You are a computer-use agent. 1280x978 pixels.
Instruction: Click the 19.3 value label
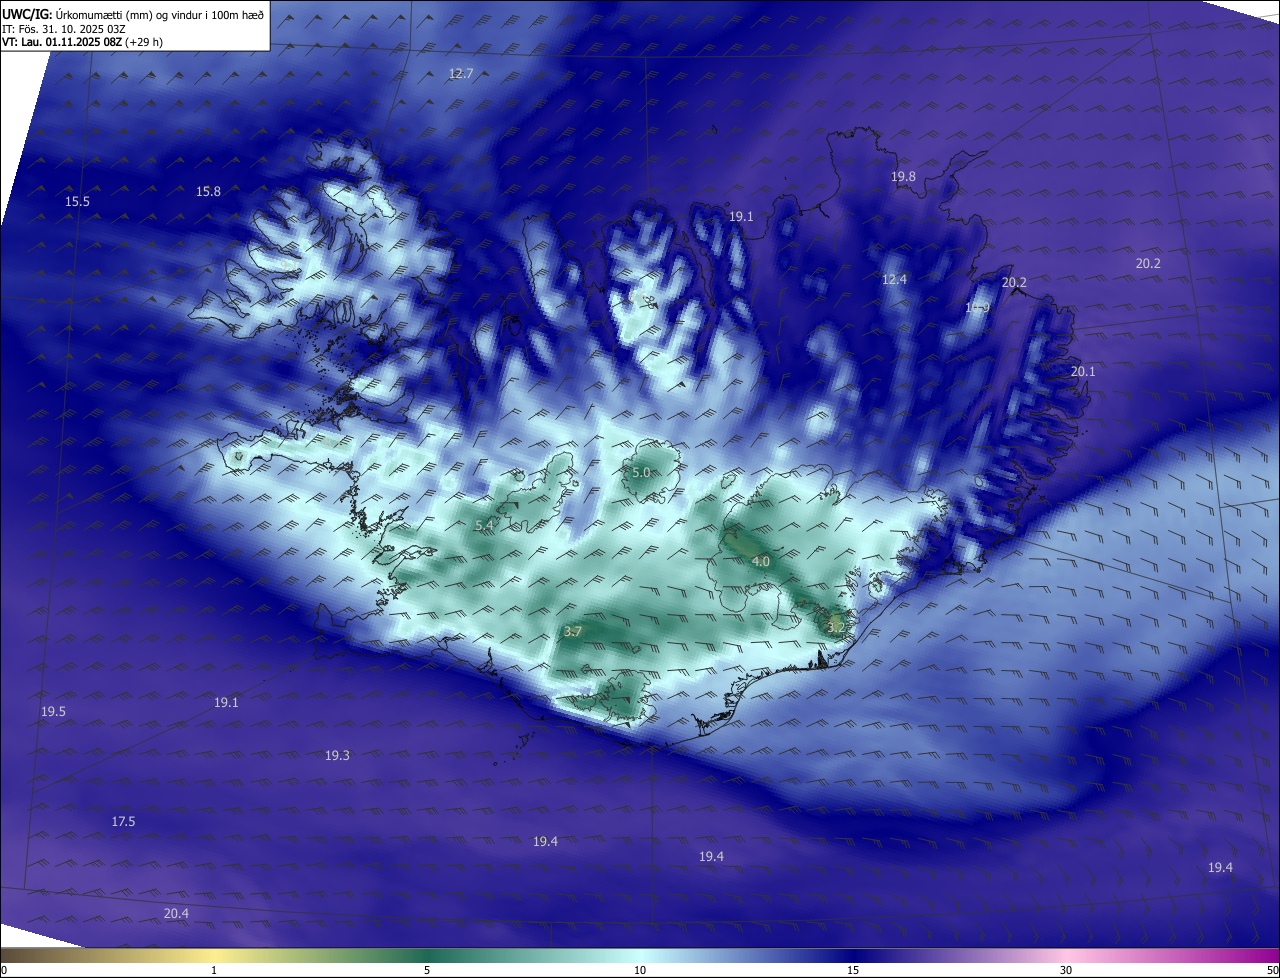(337, 755)
